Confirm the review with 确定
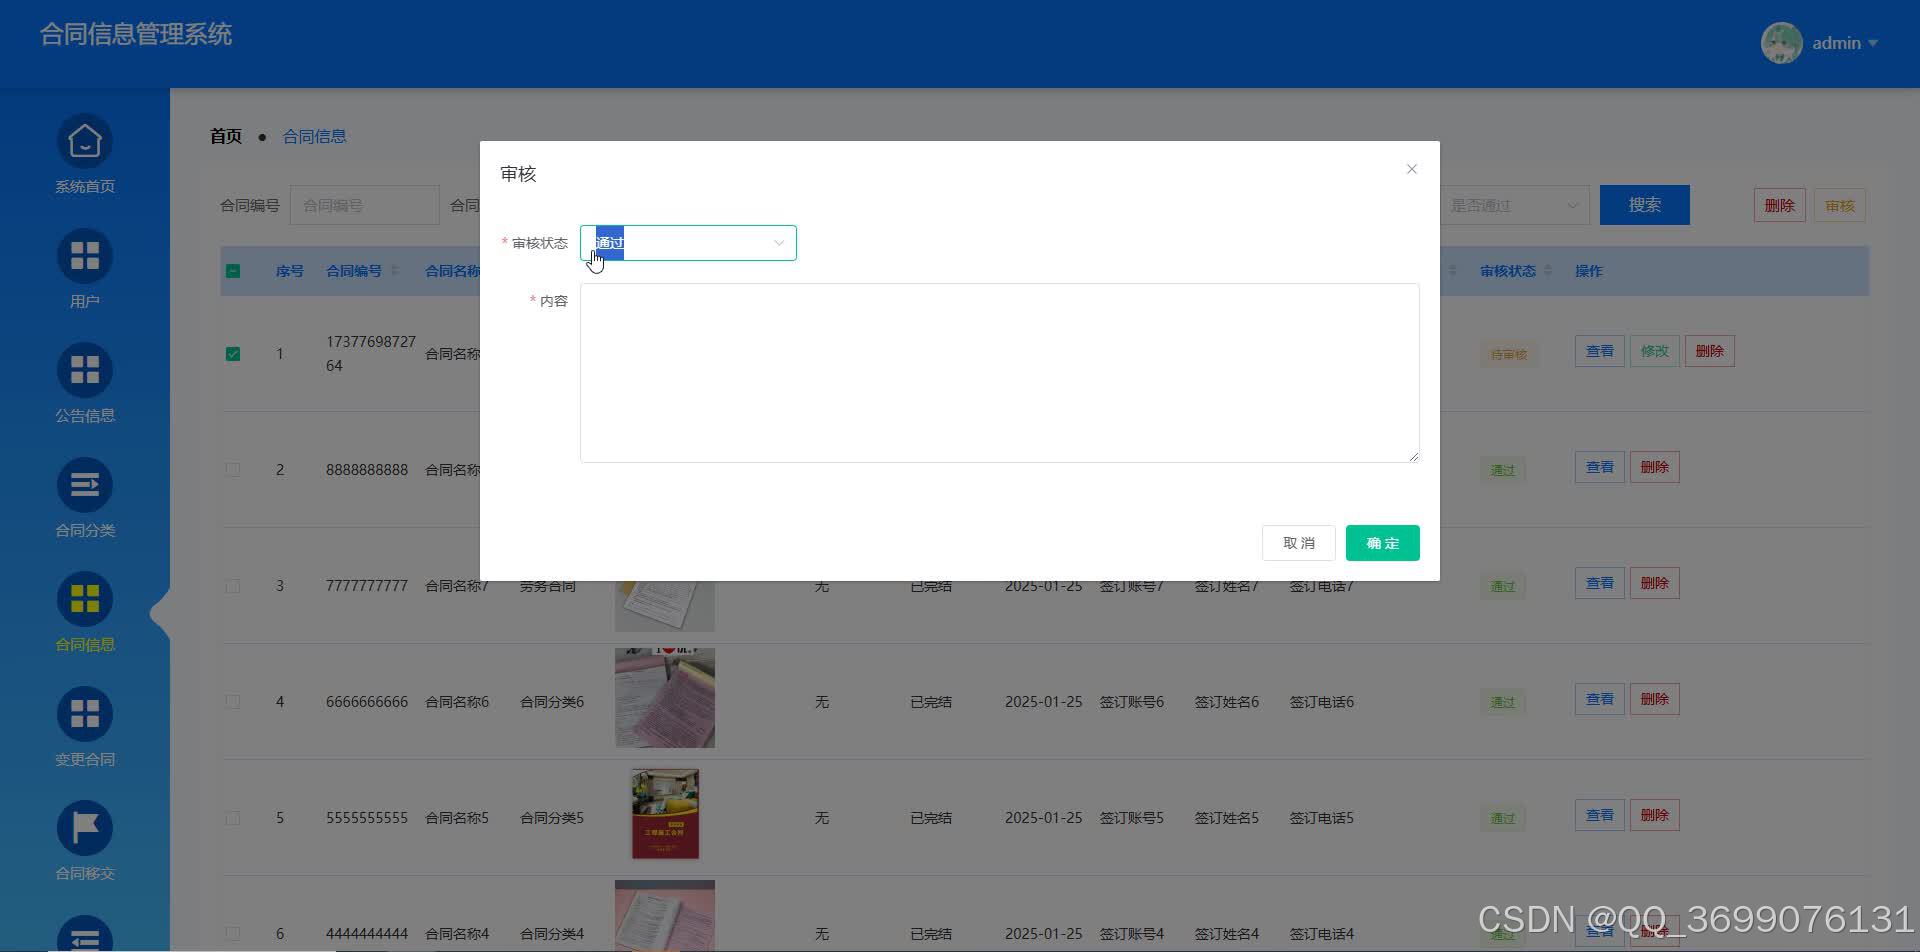The height and width of the screenshot is (952, 1920). (1383, 543)
